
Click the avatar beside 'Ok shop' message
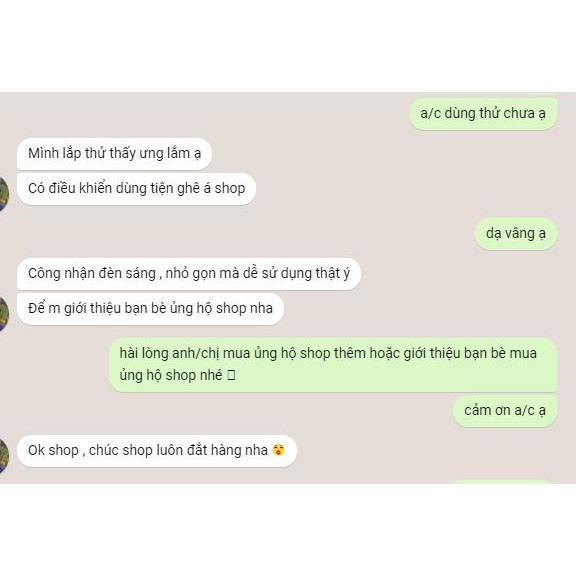click(4, 456)
